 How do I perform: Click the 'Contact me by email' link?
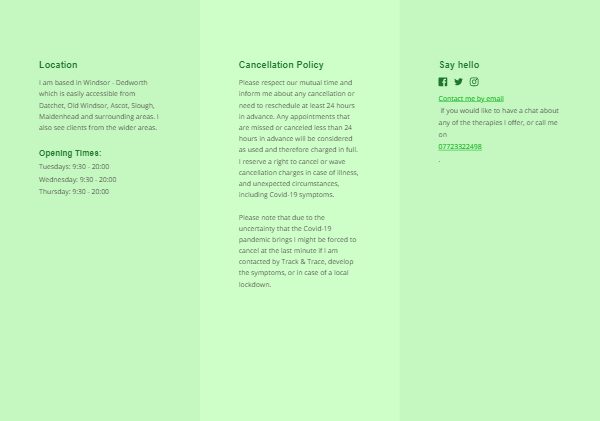[x=471, y=98]
